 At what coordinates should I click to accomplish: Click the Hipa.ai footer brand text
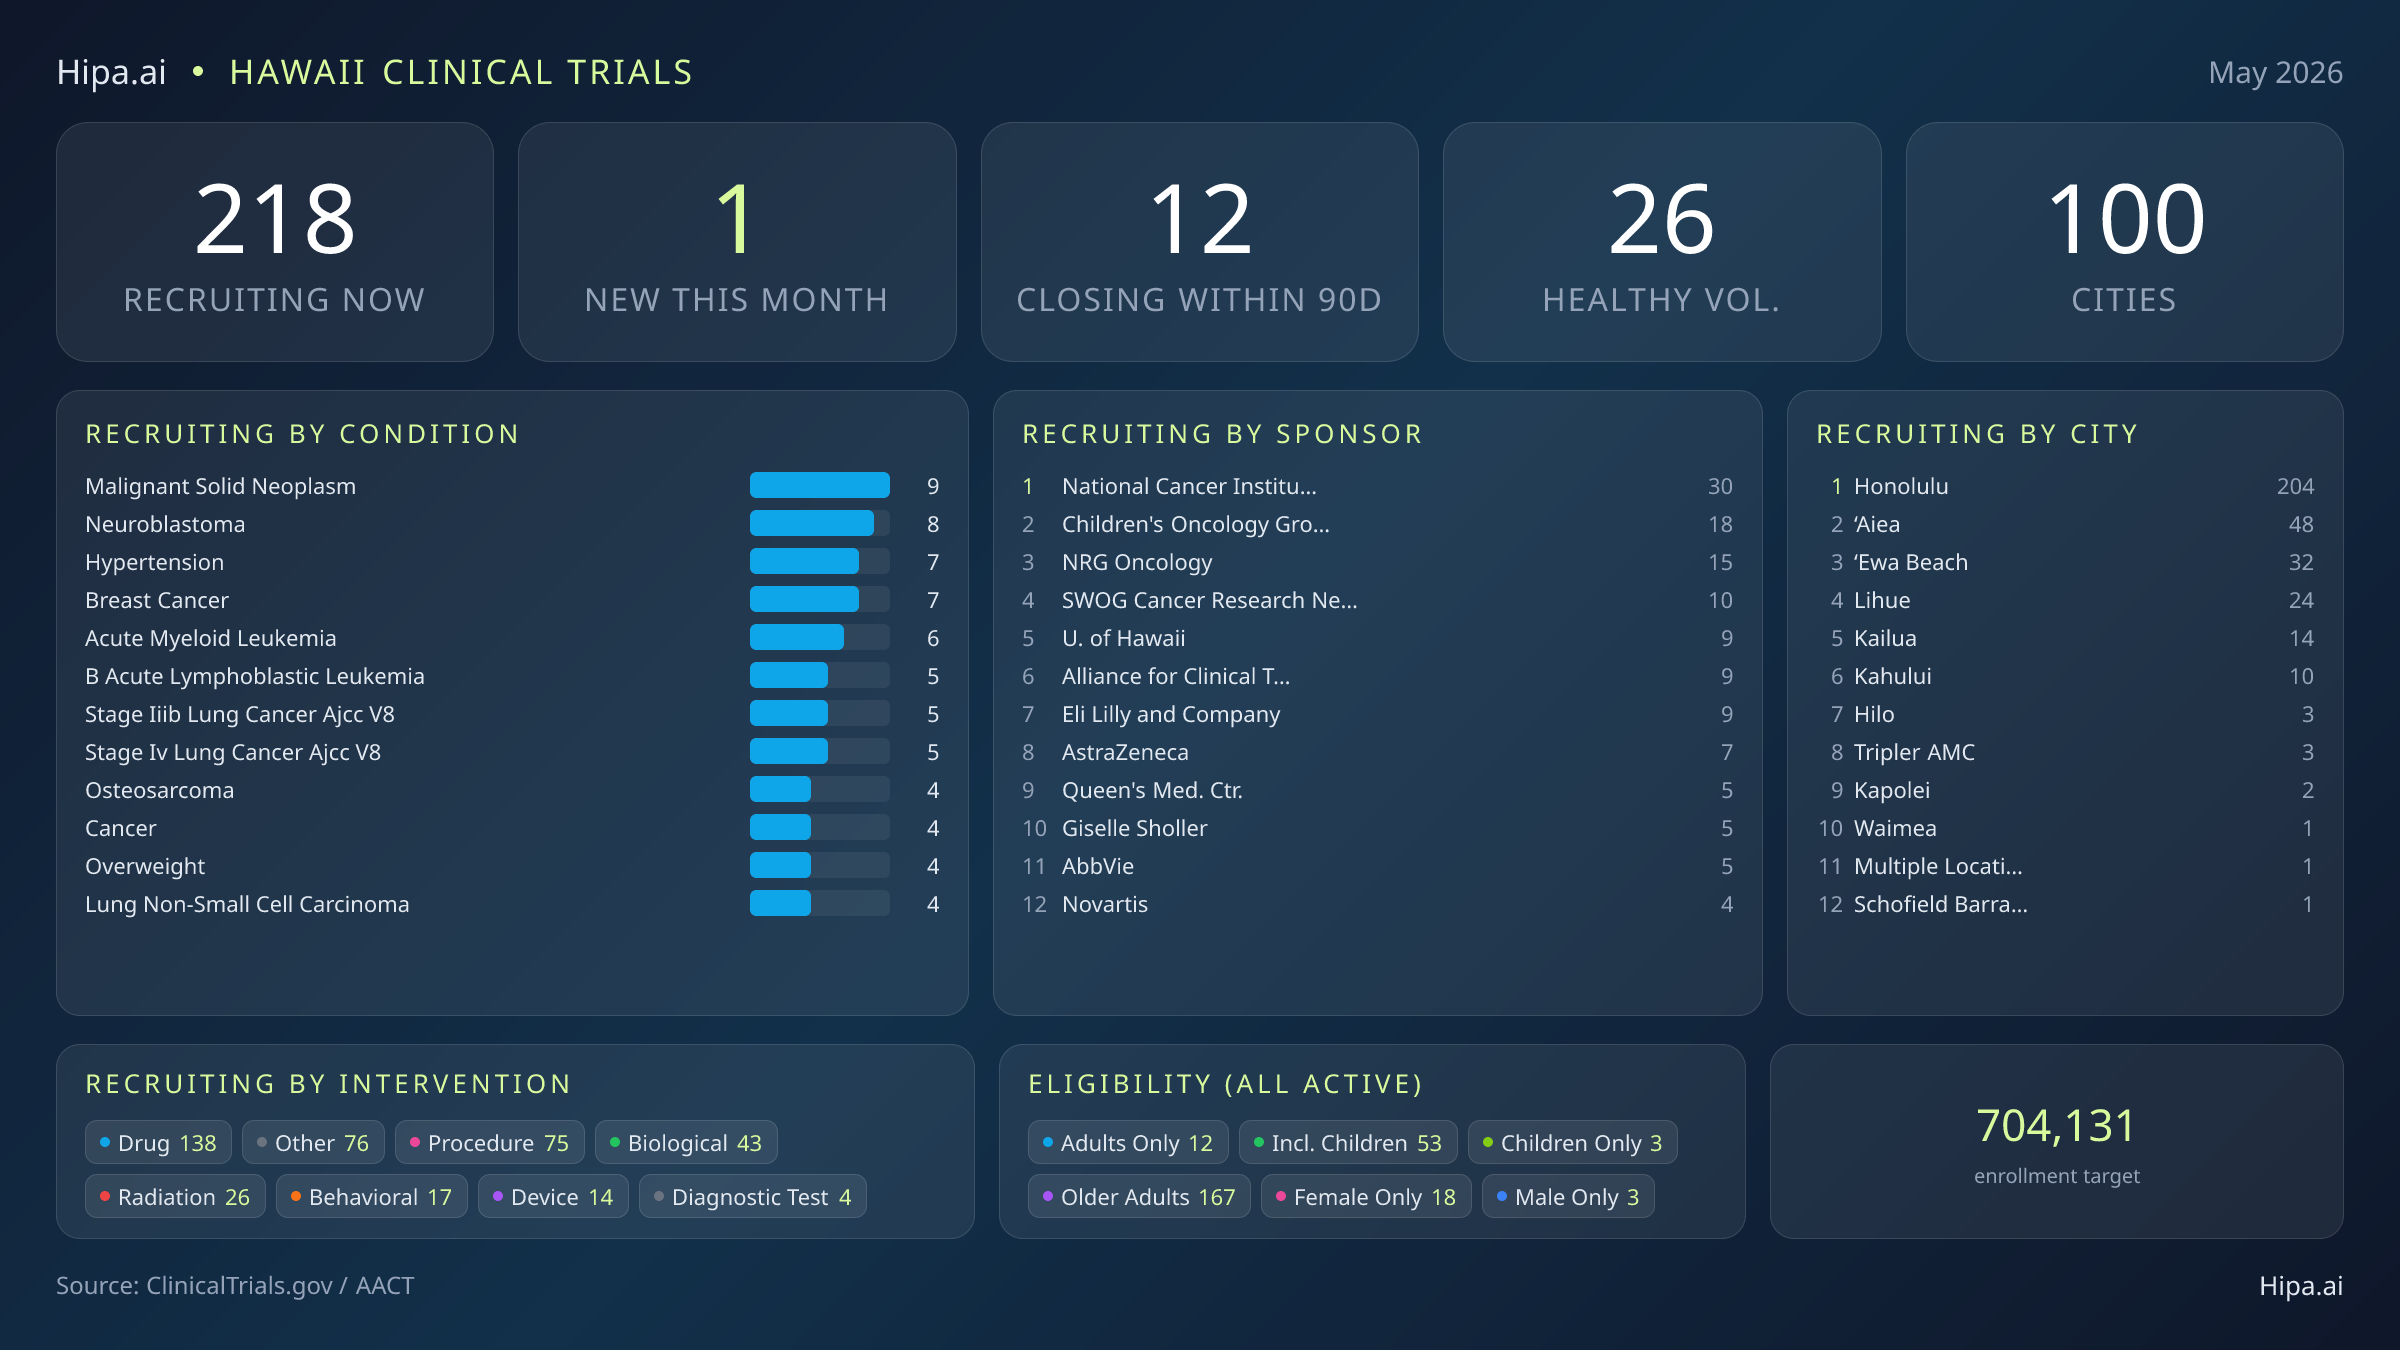(x=2301, y=1286)
